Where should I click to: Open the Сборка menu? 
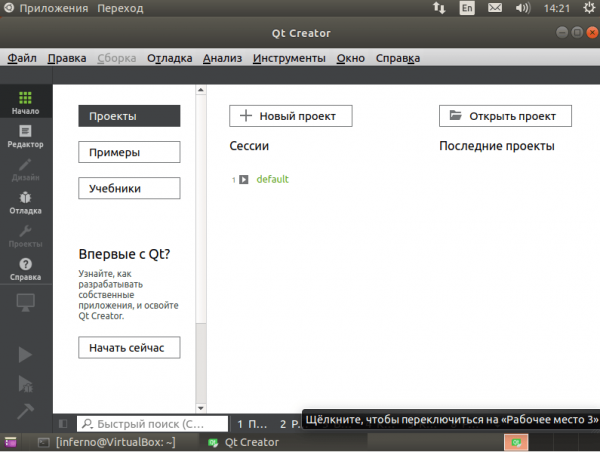(x=117, y=58)
